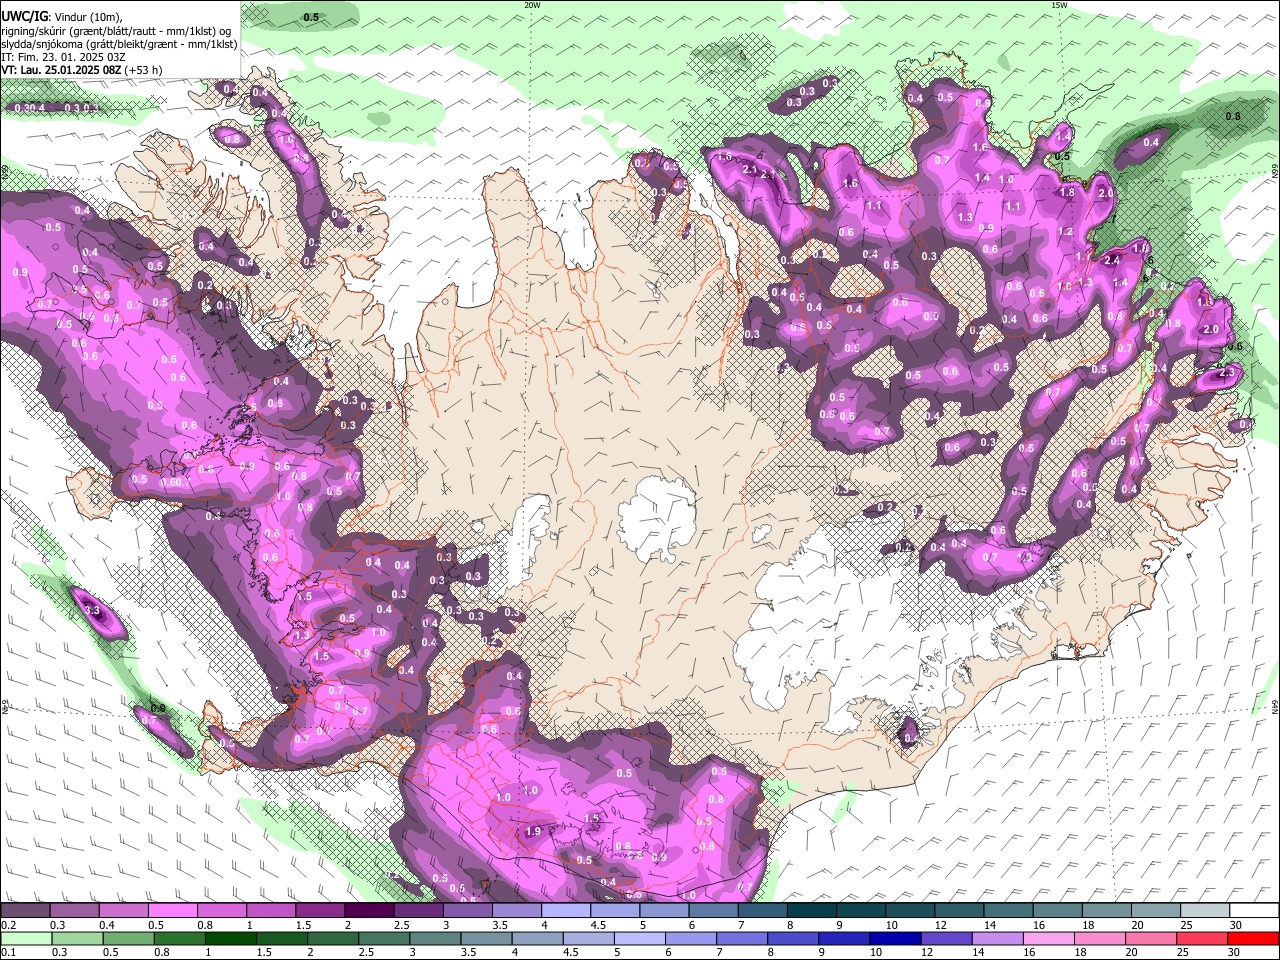Click the bright pink 0.5 snow-scale swatch
The width and height of the screenshot is (1280, 960).
tap(172, 911)
